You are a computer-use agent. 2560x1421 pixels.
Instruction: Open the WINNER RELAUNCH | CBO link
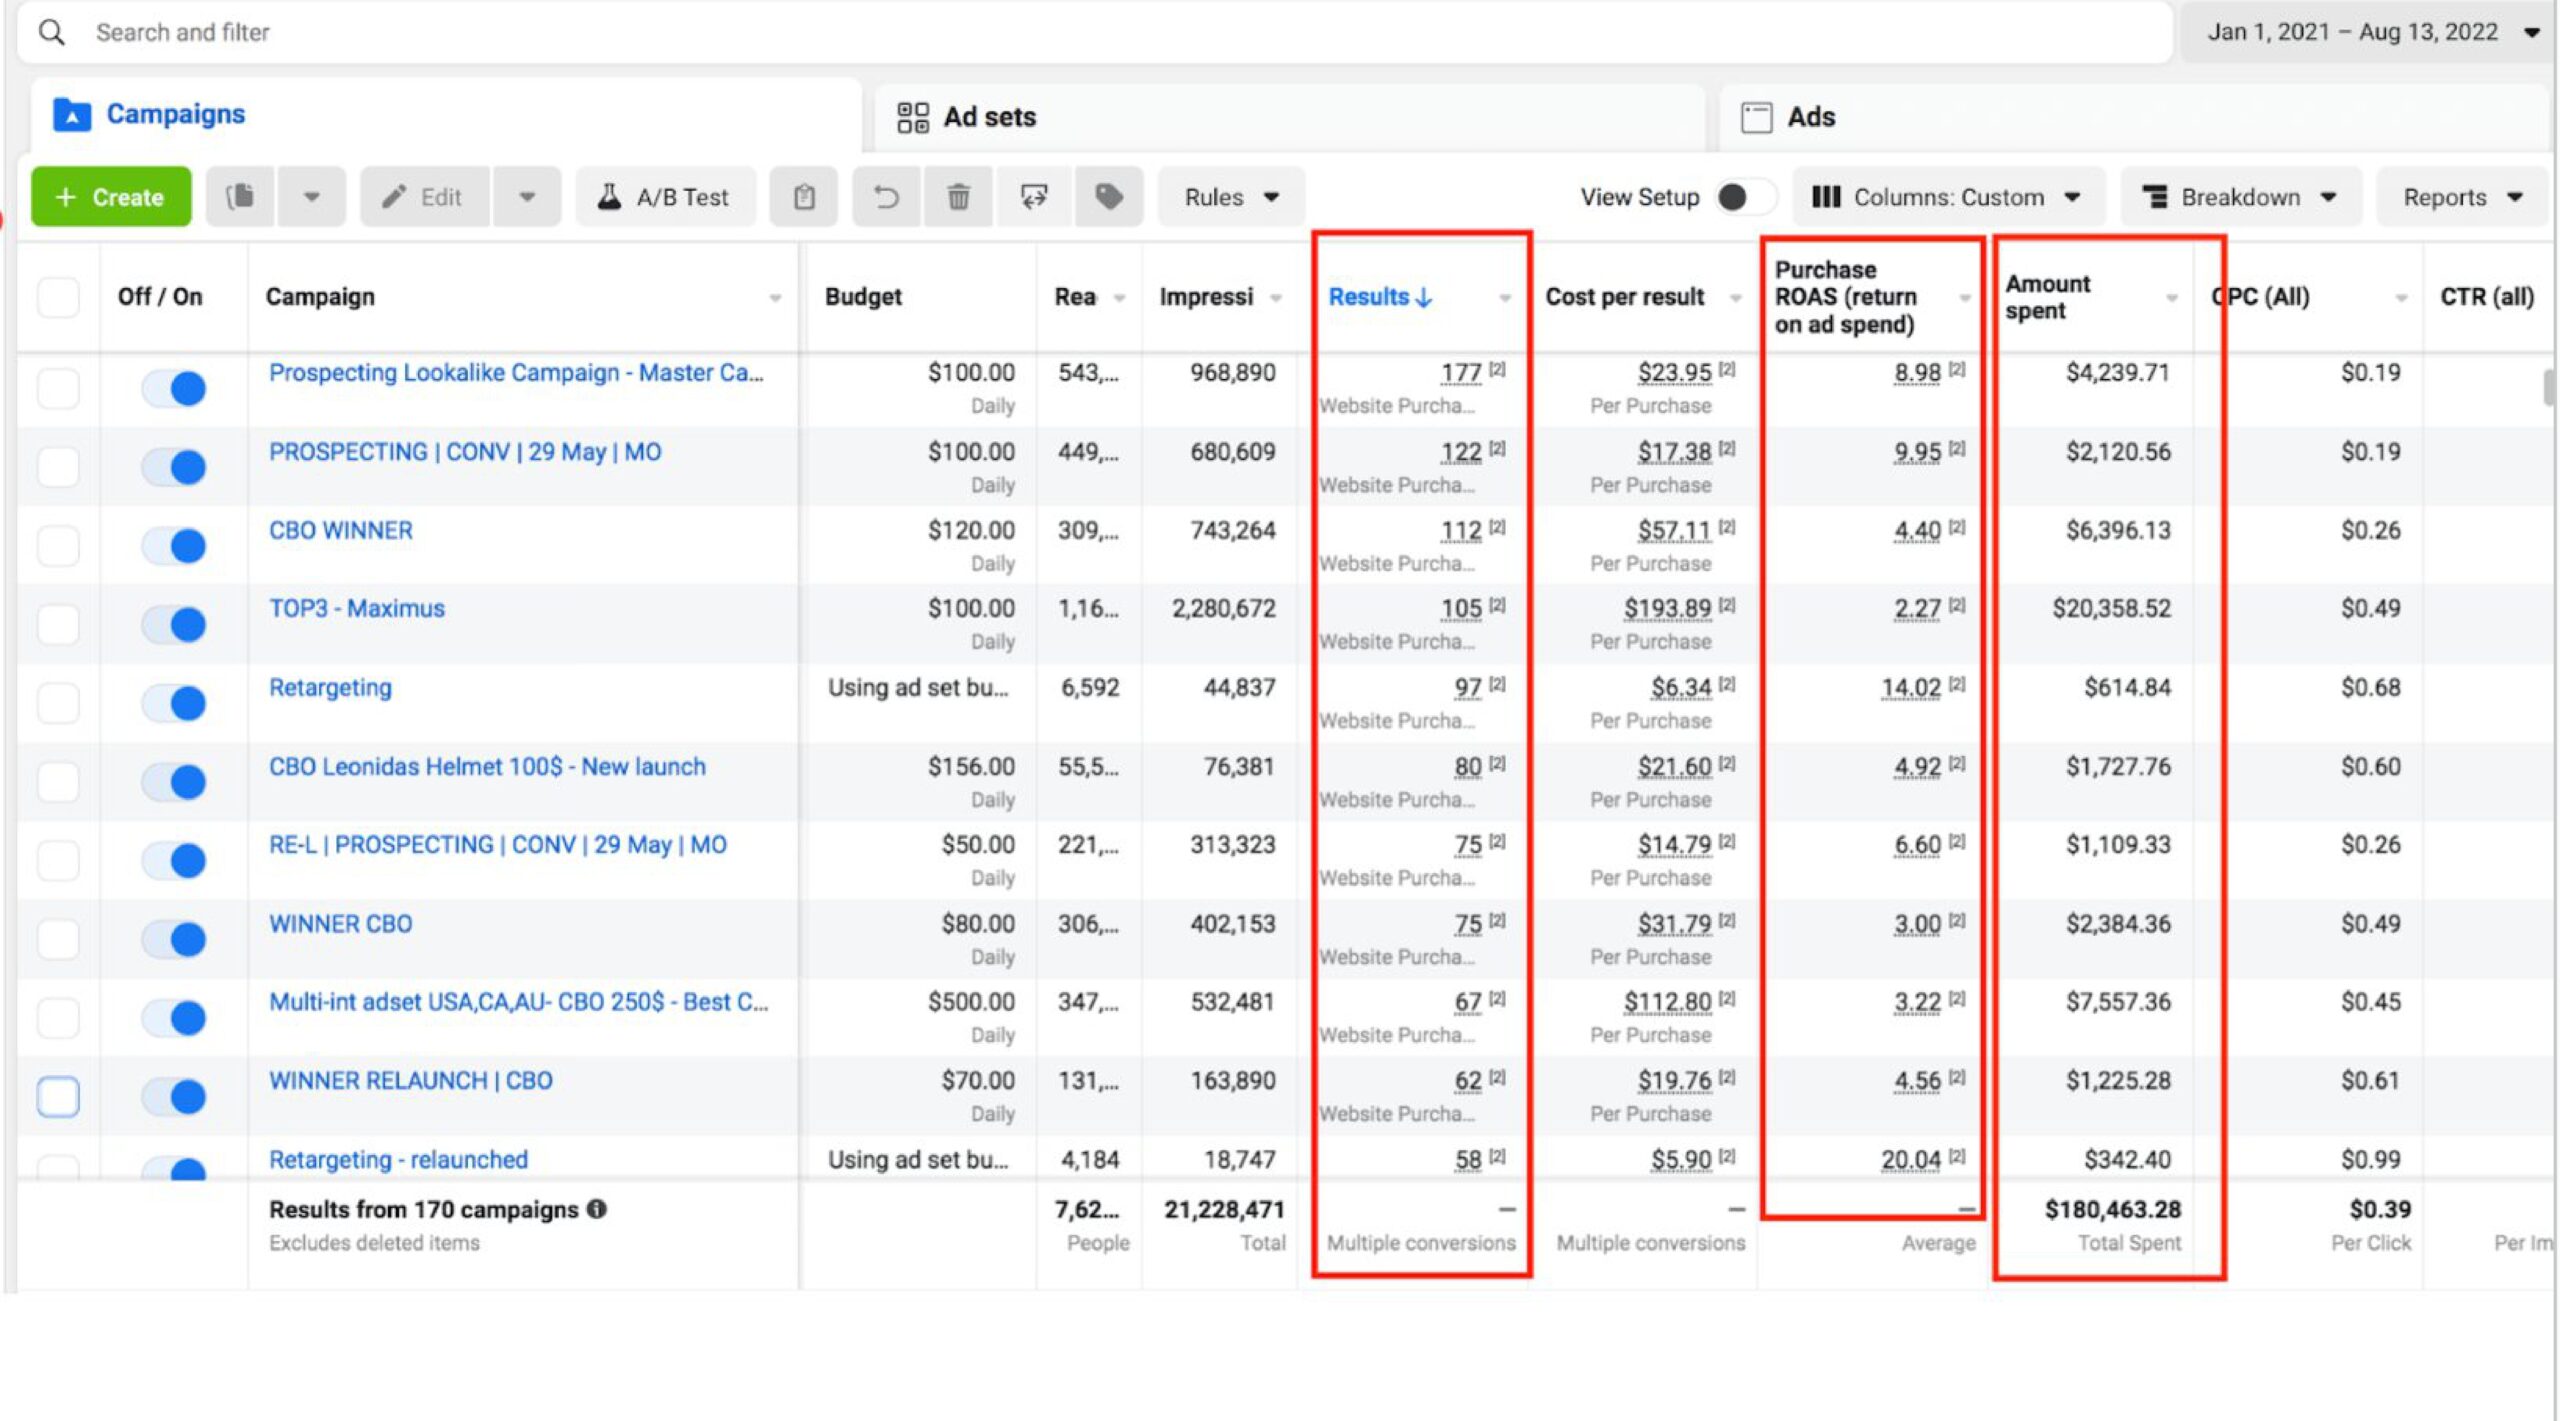(410, 1081)
